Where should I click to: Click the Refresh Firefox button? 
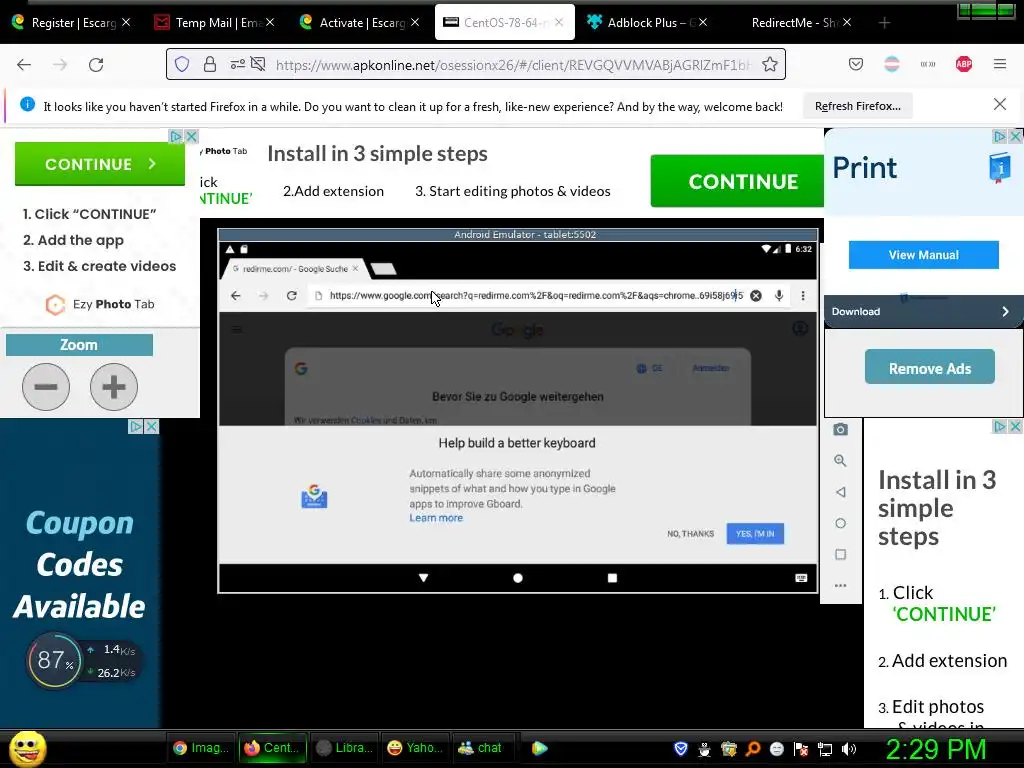[857, 106]
